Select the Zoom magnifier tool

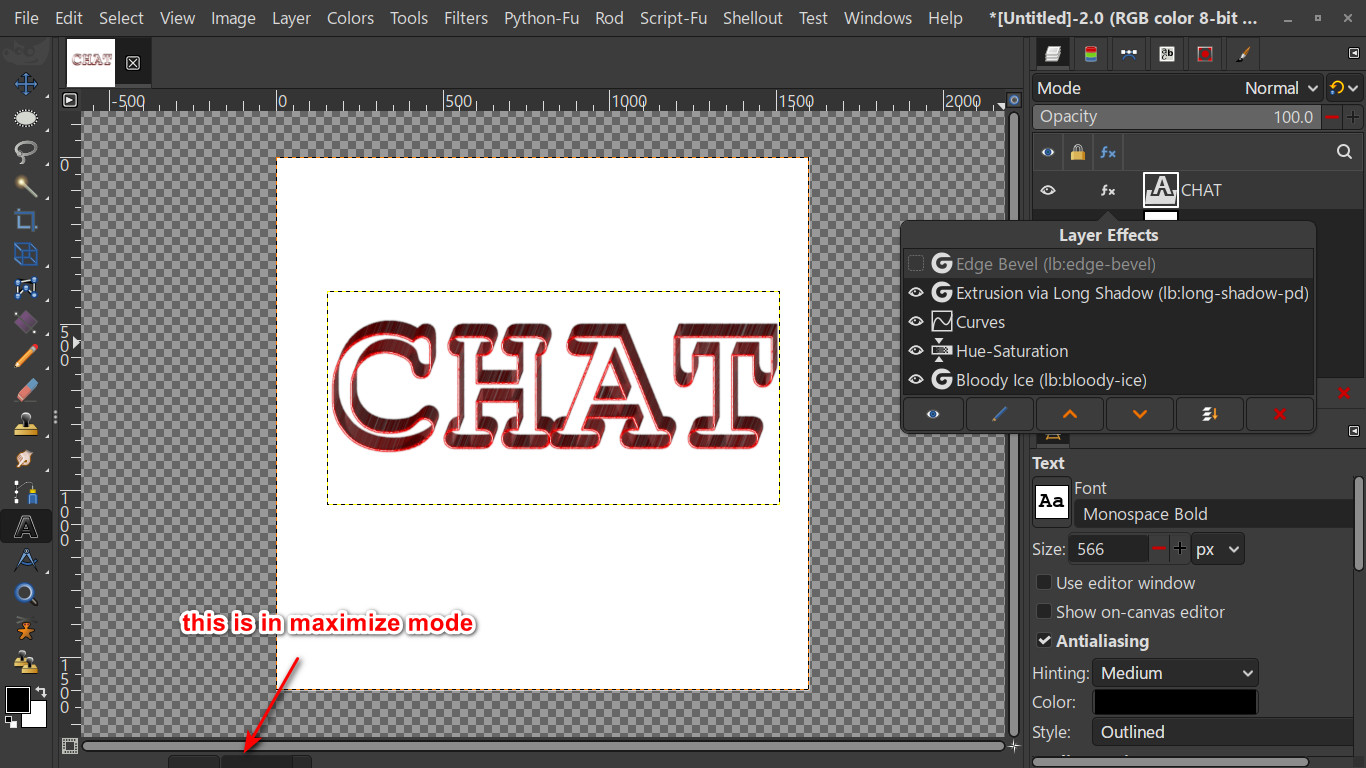pyautogui.click(x=26, y=594)
